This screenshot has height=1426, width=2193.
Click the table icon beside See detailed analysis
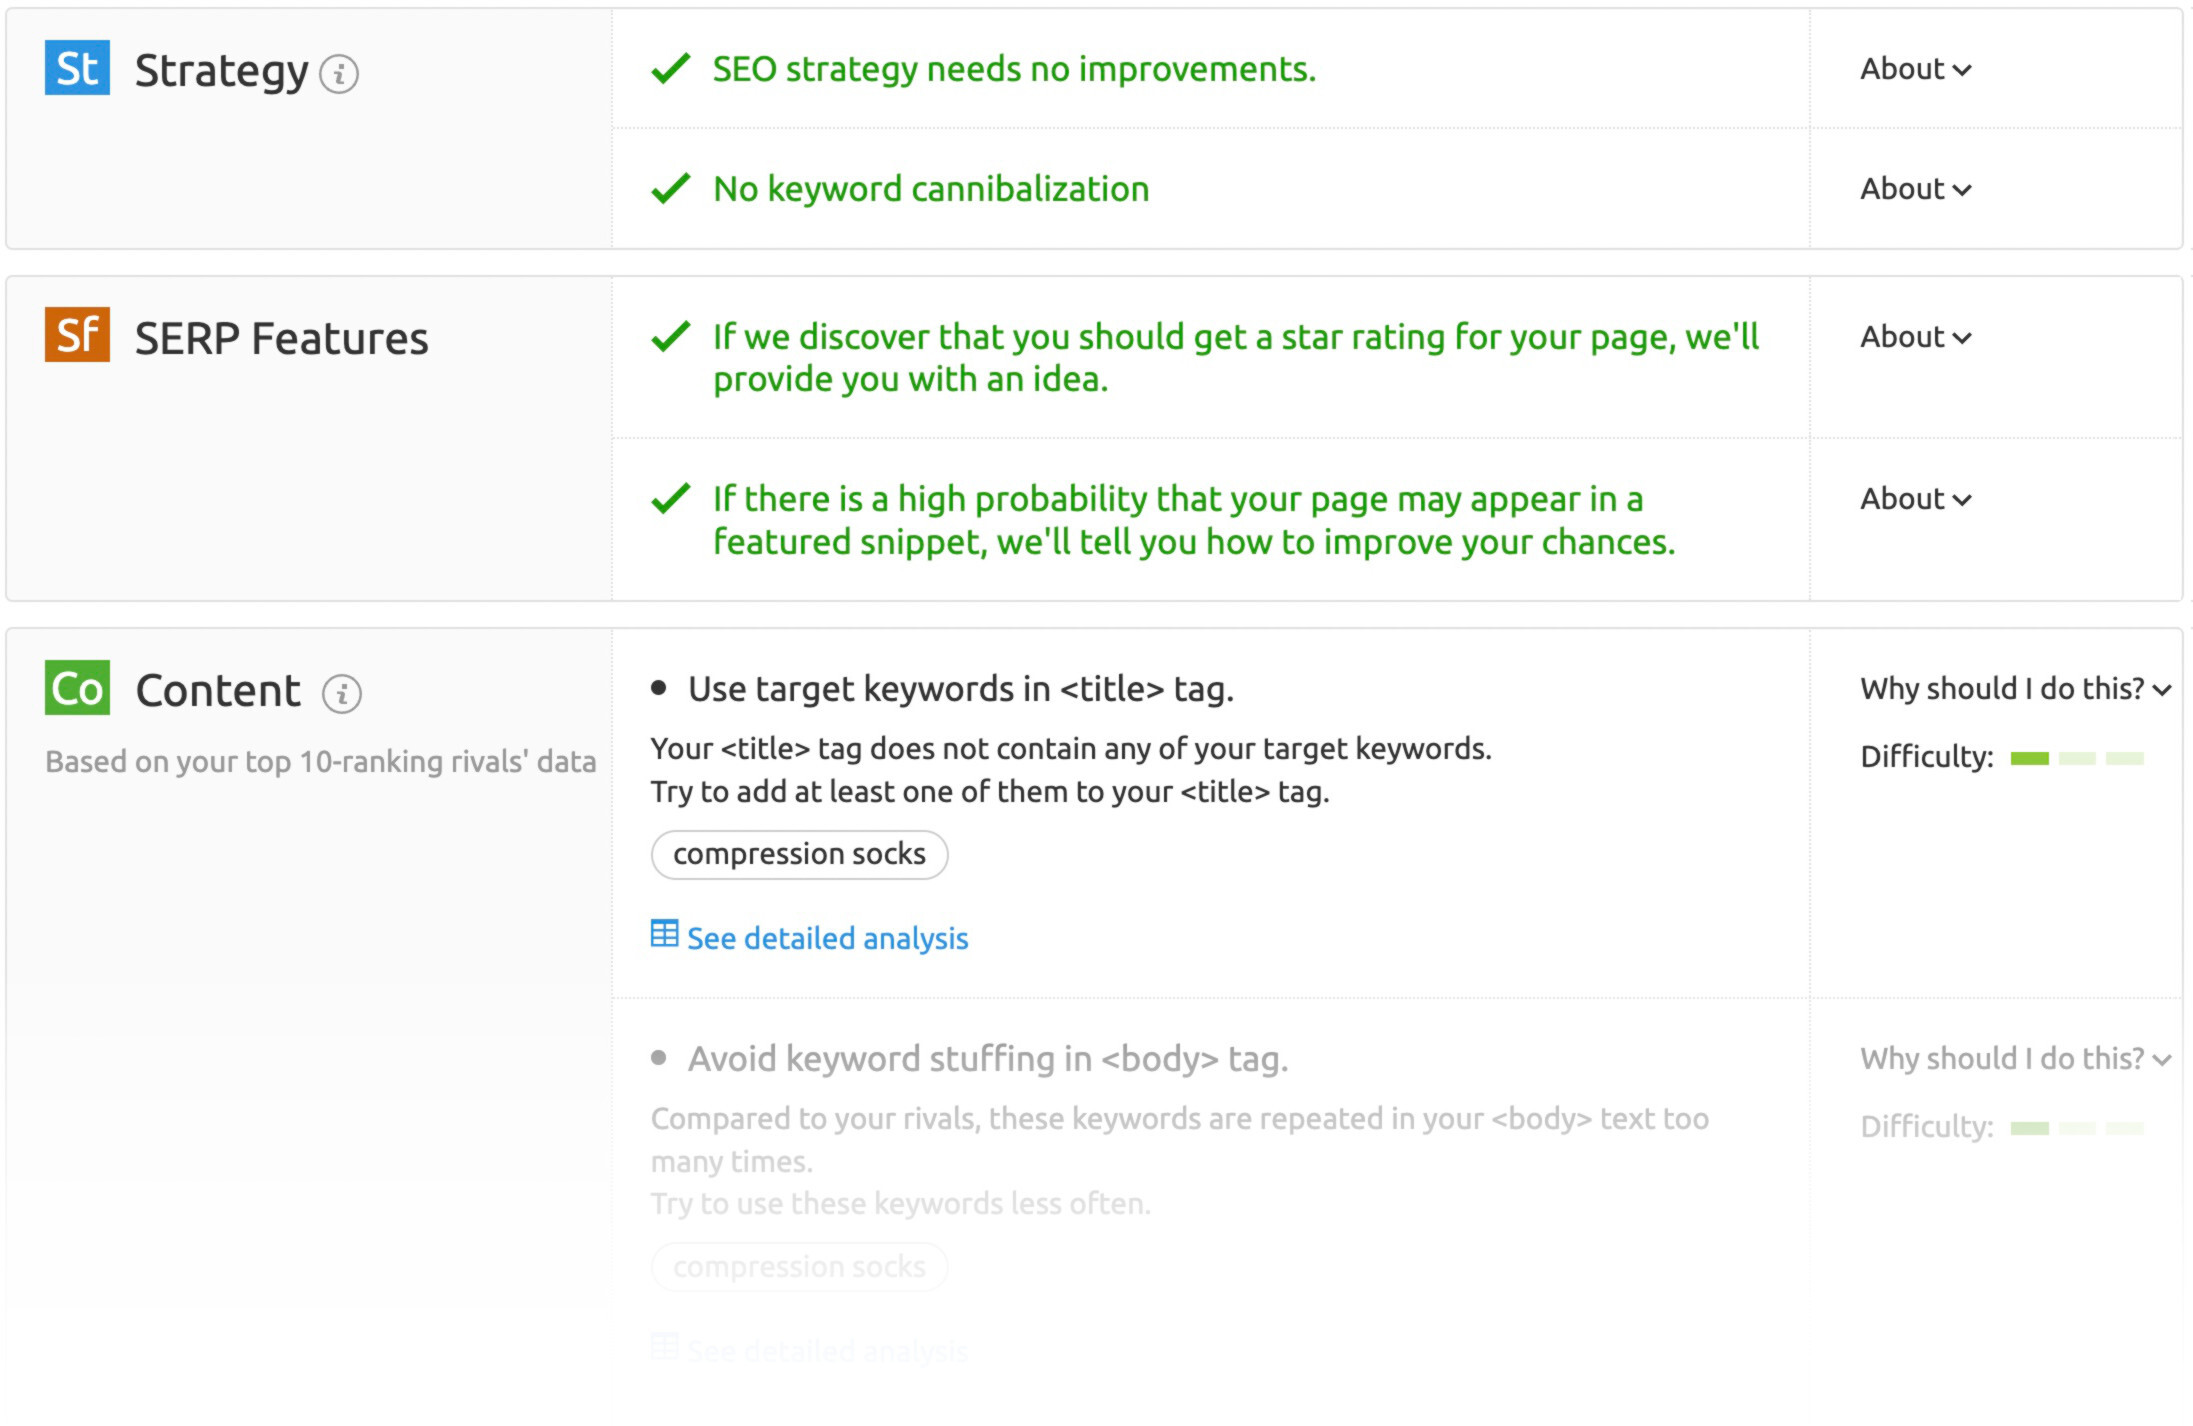[664, 933]
